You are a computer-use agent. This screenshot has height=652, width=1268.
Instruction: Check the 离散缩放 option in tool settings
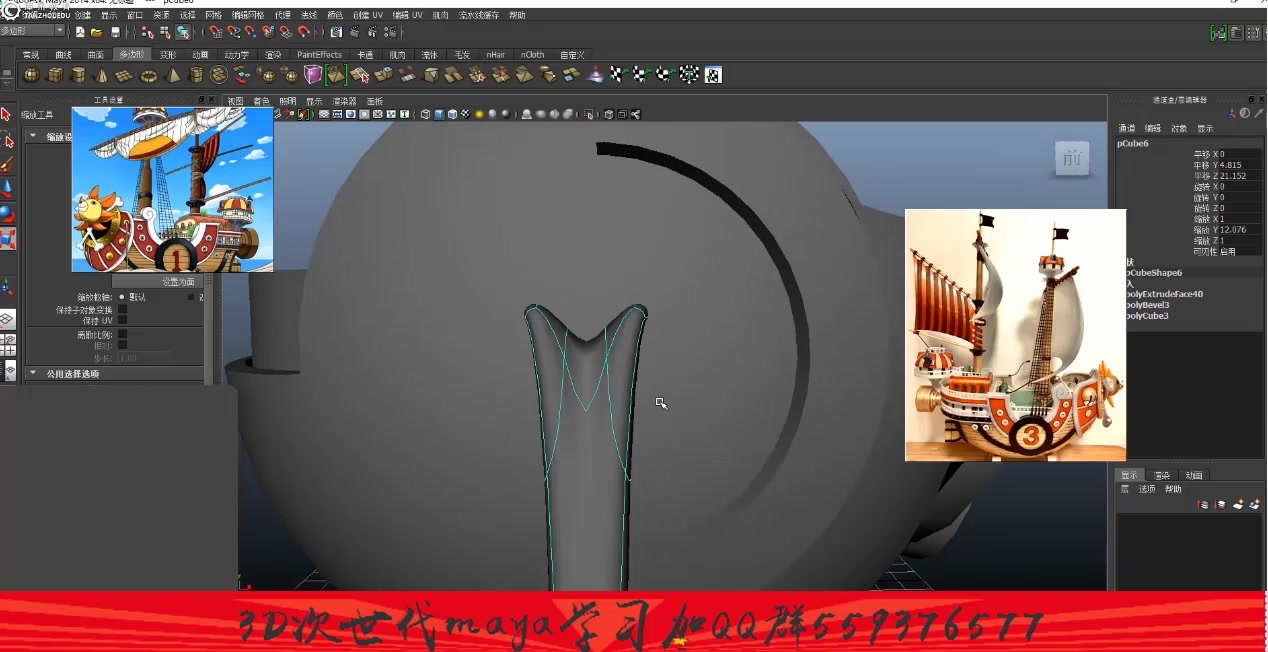tap(123, 334)
